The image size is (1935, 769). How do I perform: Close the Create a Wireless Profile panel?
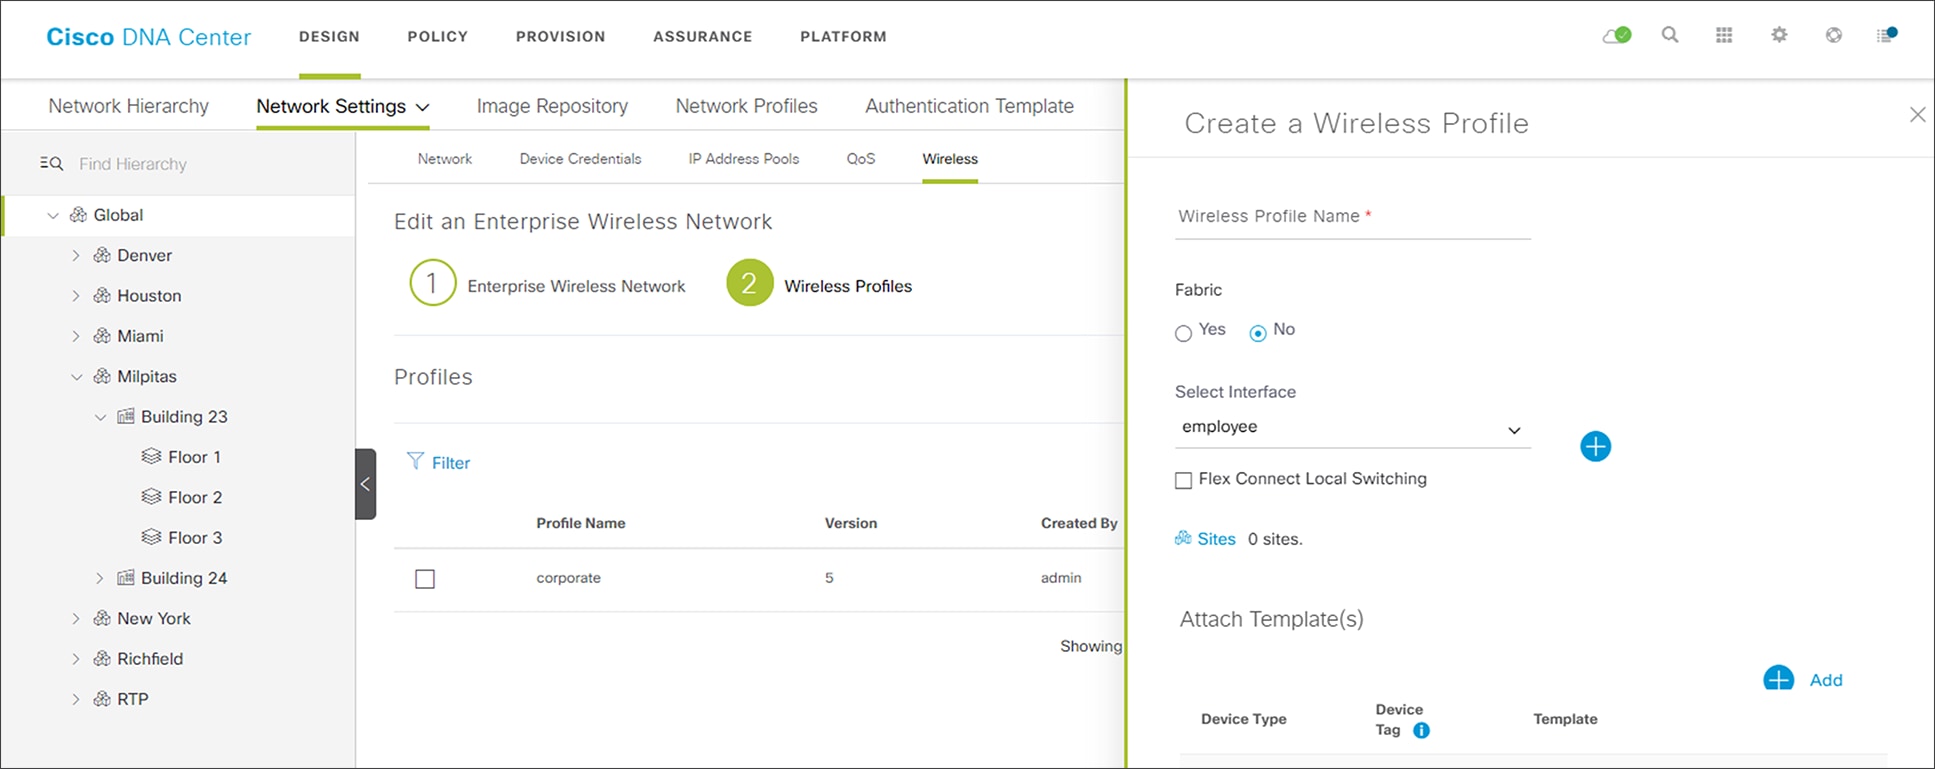1917,115
